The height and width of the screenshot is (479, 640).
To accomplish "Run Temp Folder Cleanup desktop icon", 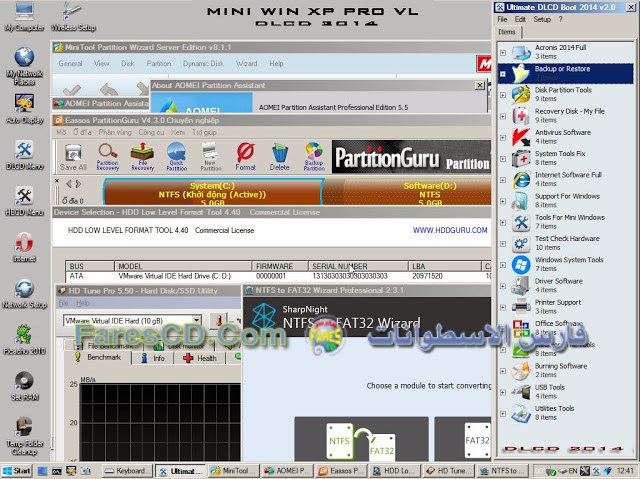I will [24, 436].
